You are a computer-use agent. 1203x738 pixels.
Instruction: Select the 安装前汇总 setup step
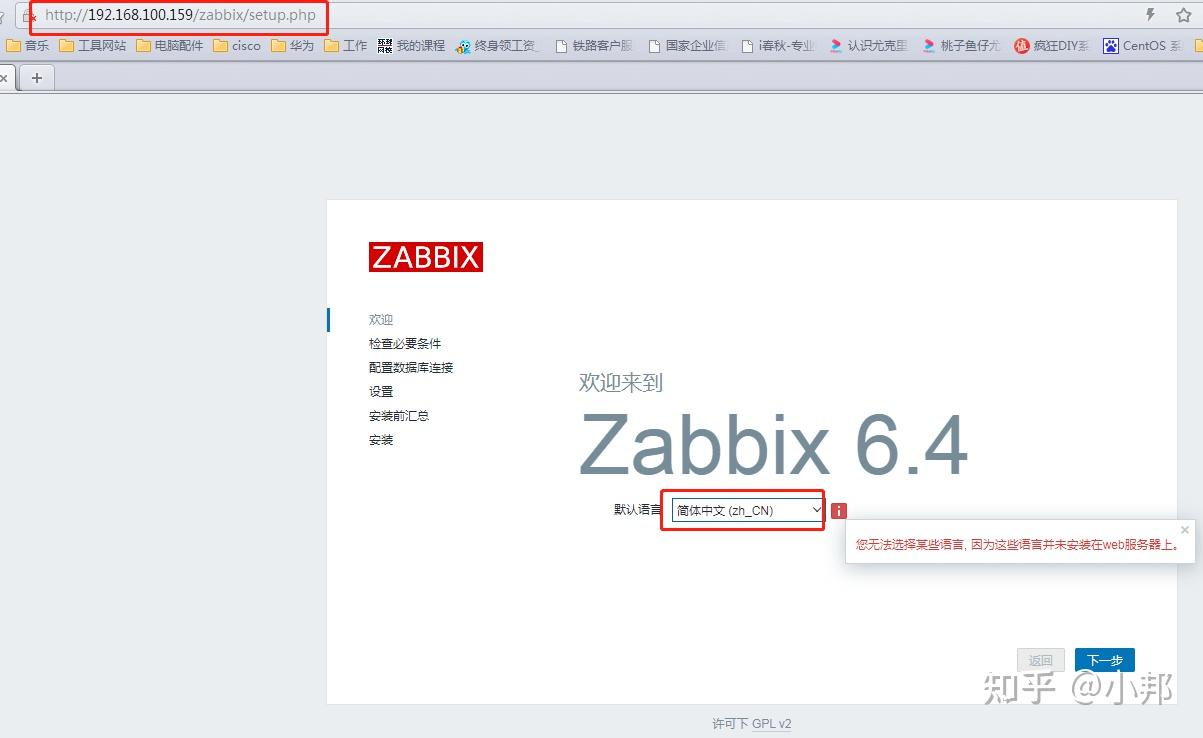pyautogui.click(x=399, y=416)
